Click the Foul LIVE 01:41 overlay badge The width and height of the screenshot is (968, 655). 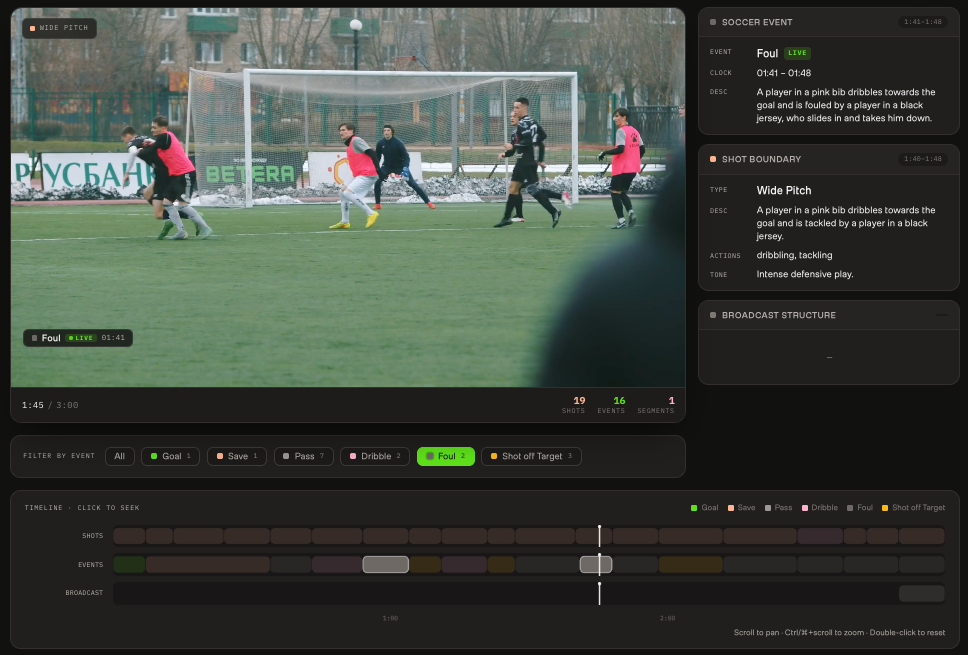point(78,338)
